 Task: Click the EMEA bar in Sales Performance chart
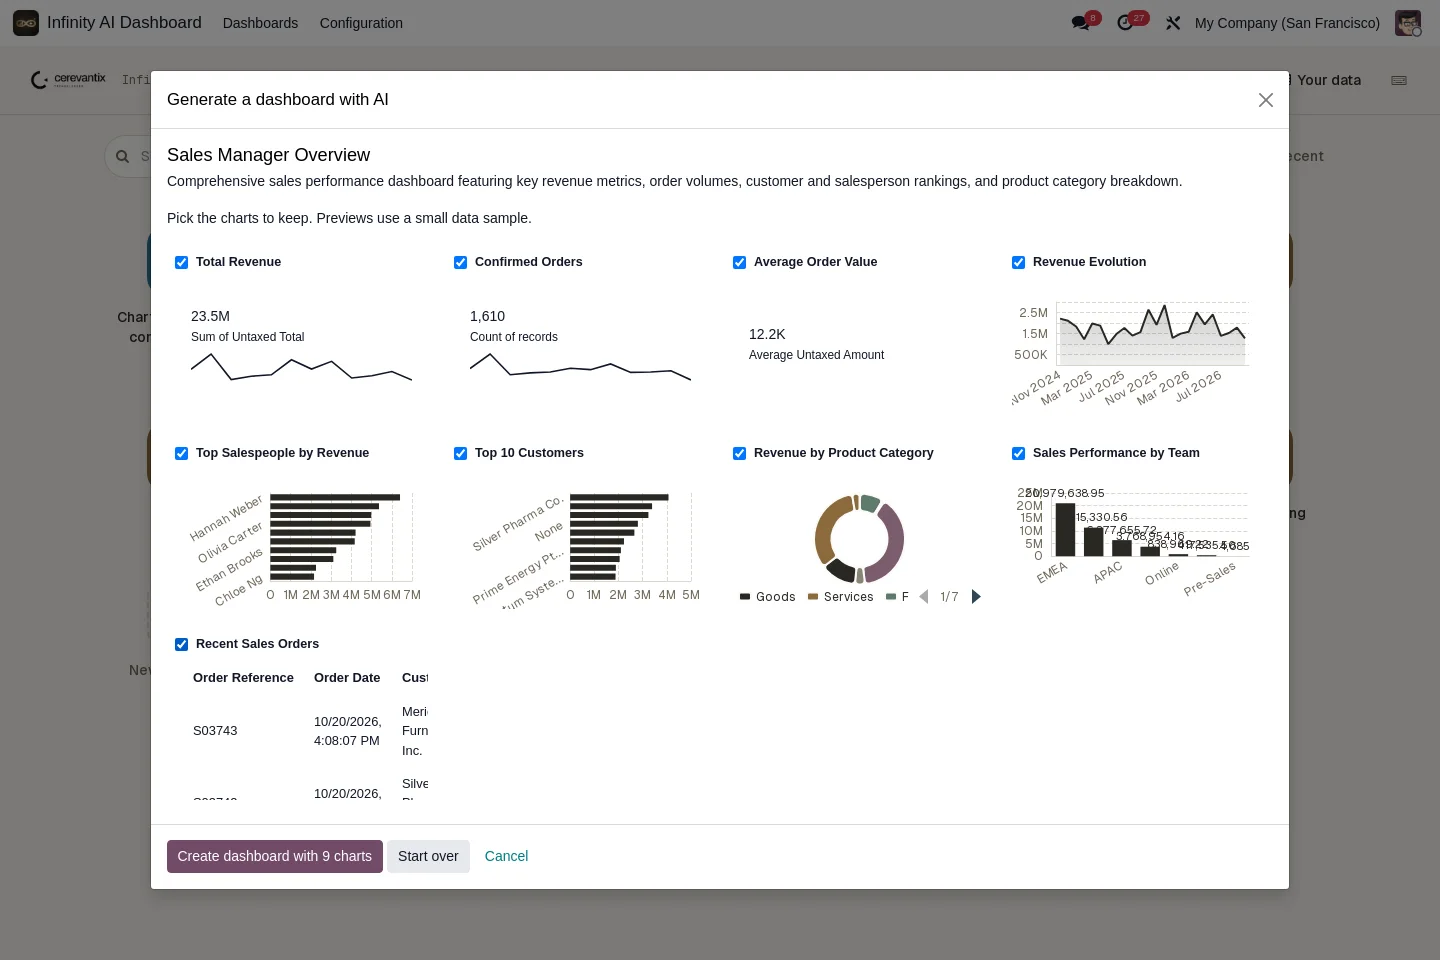tap(1066, 529)
